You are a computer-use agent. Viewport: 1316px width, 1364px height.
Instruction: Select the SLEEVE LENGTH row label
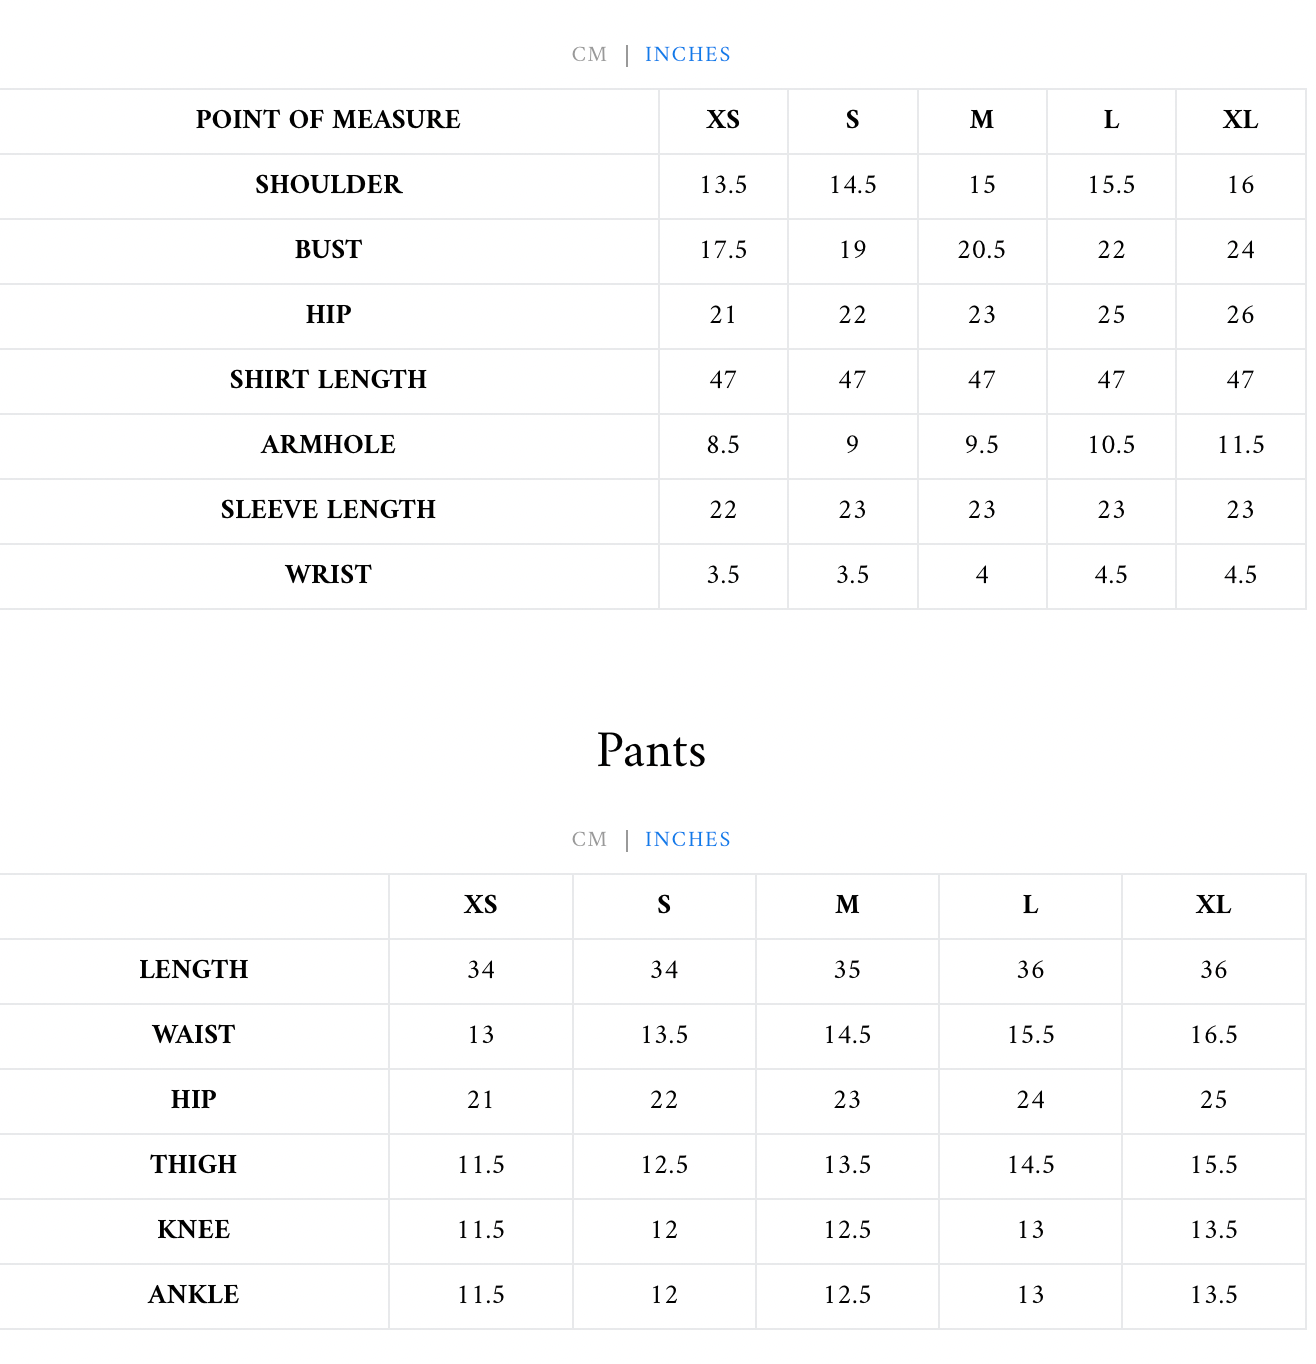coord(328,510)
